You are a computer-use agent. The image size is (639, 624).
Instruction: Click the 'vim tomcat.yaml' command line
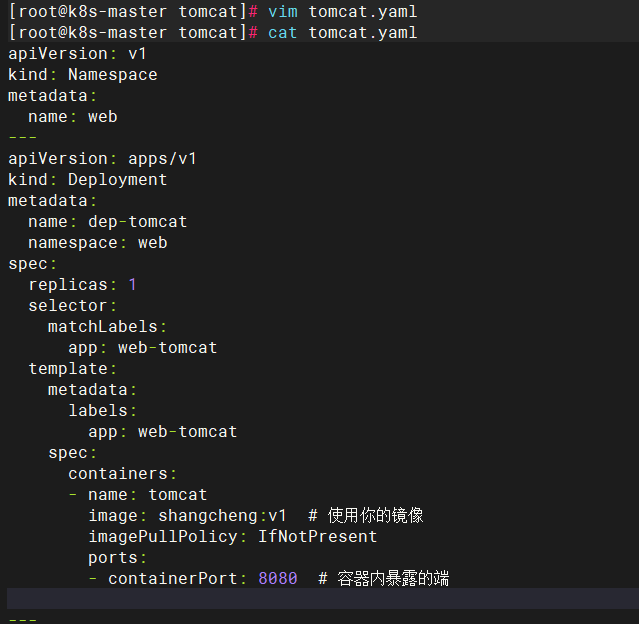[x=213, y=11]
